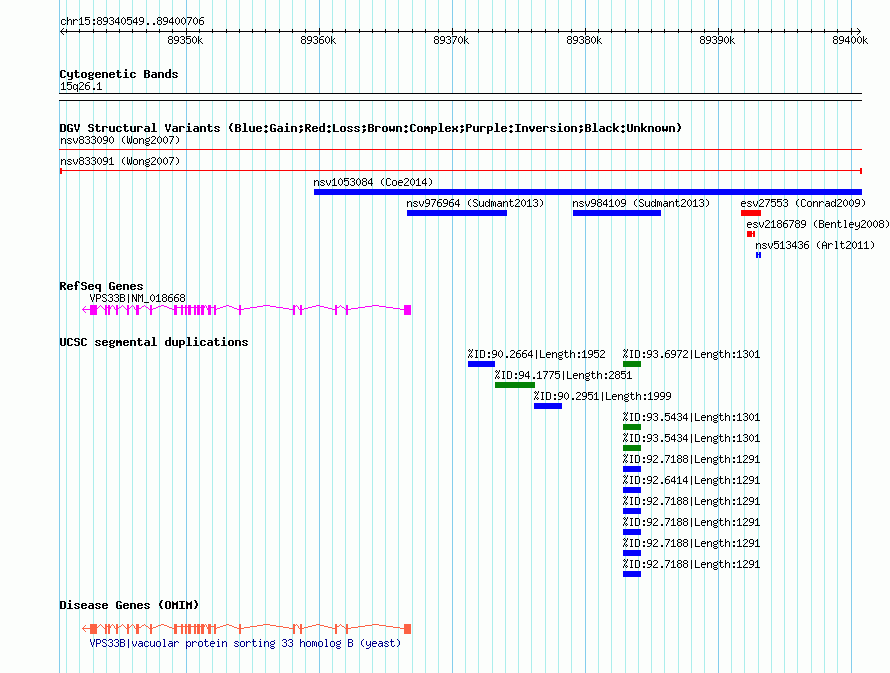Viewport: 890px width, 673px height.
Task: Select the red loss bar under esv27553
Action: click(750, 213)
